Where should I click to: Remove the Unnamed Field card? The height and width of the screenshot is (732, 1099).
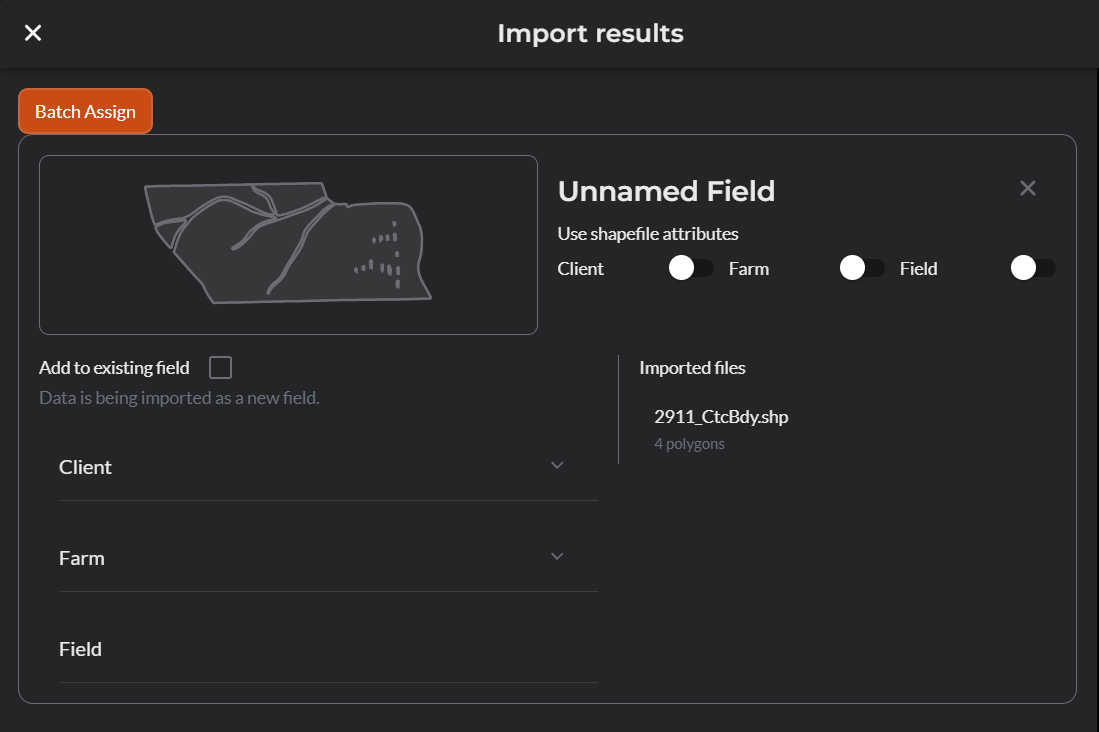tap(1028, 188)
